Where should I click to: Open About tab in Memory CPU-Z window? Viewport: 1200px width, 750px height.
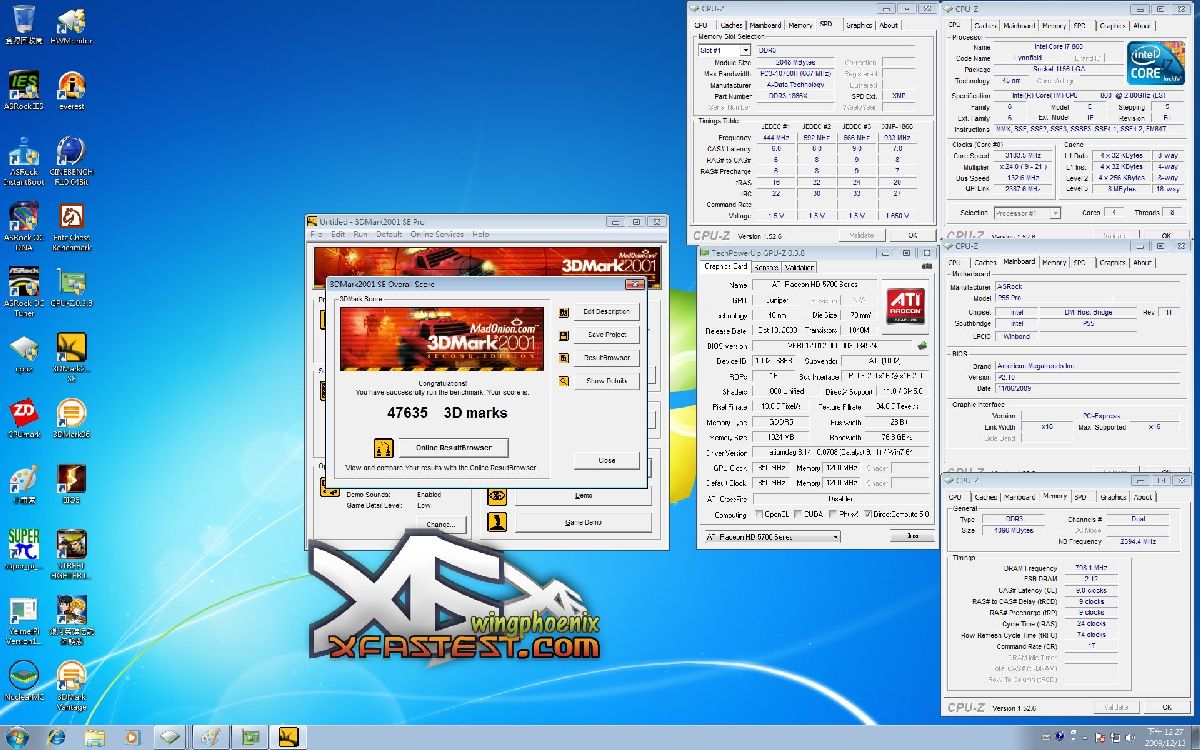click(1143, 496)
